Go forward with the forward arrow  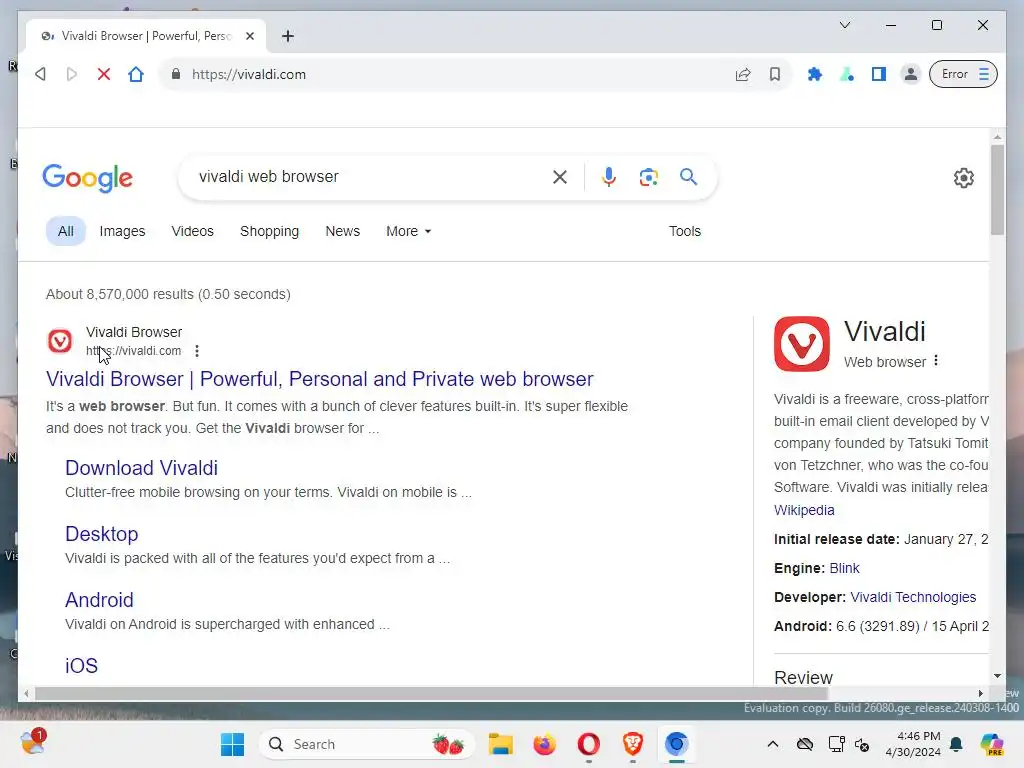[72, 74]
